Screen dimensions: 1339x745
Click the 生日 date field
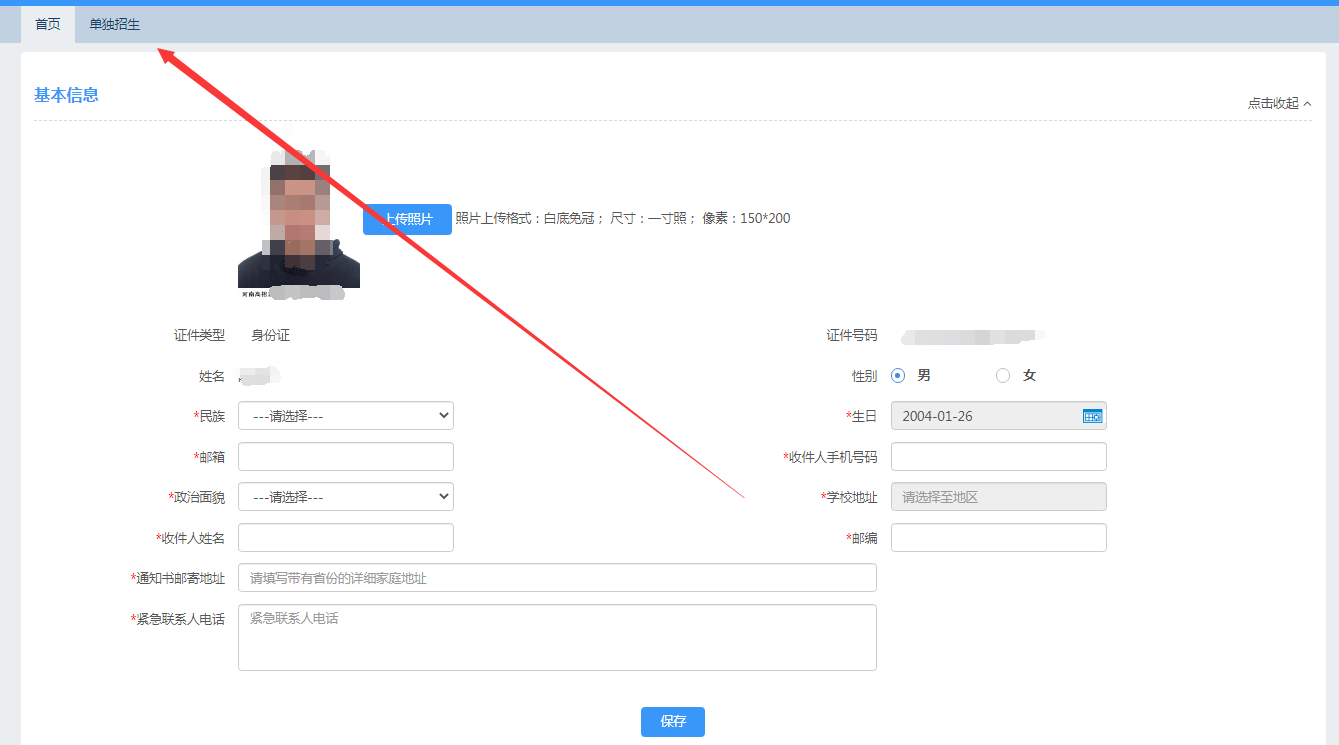tap(985, 416)
